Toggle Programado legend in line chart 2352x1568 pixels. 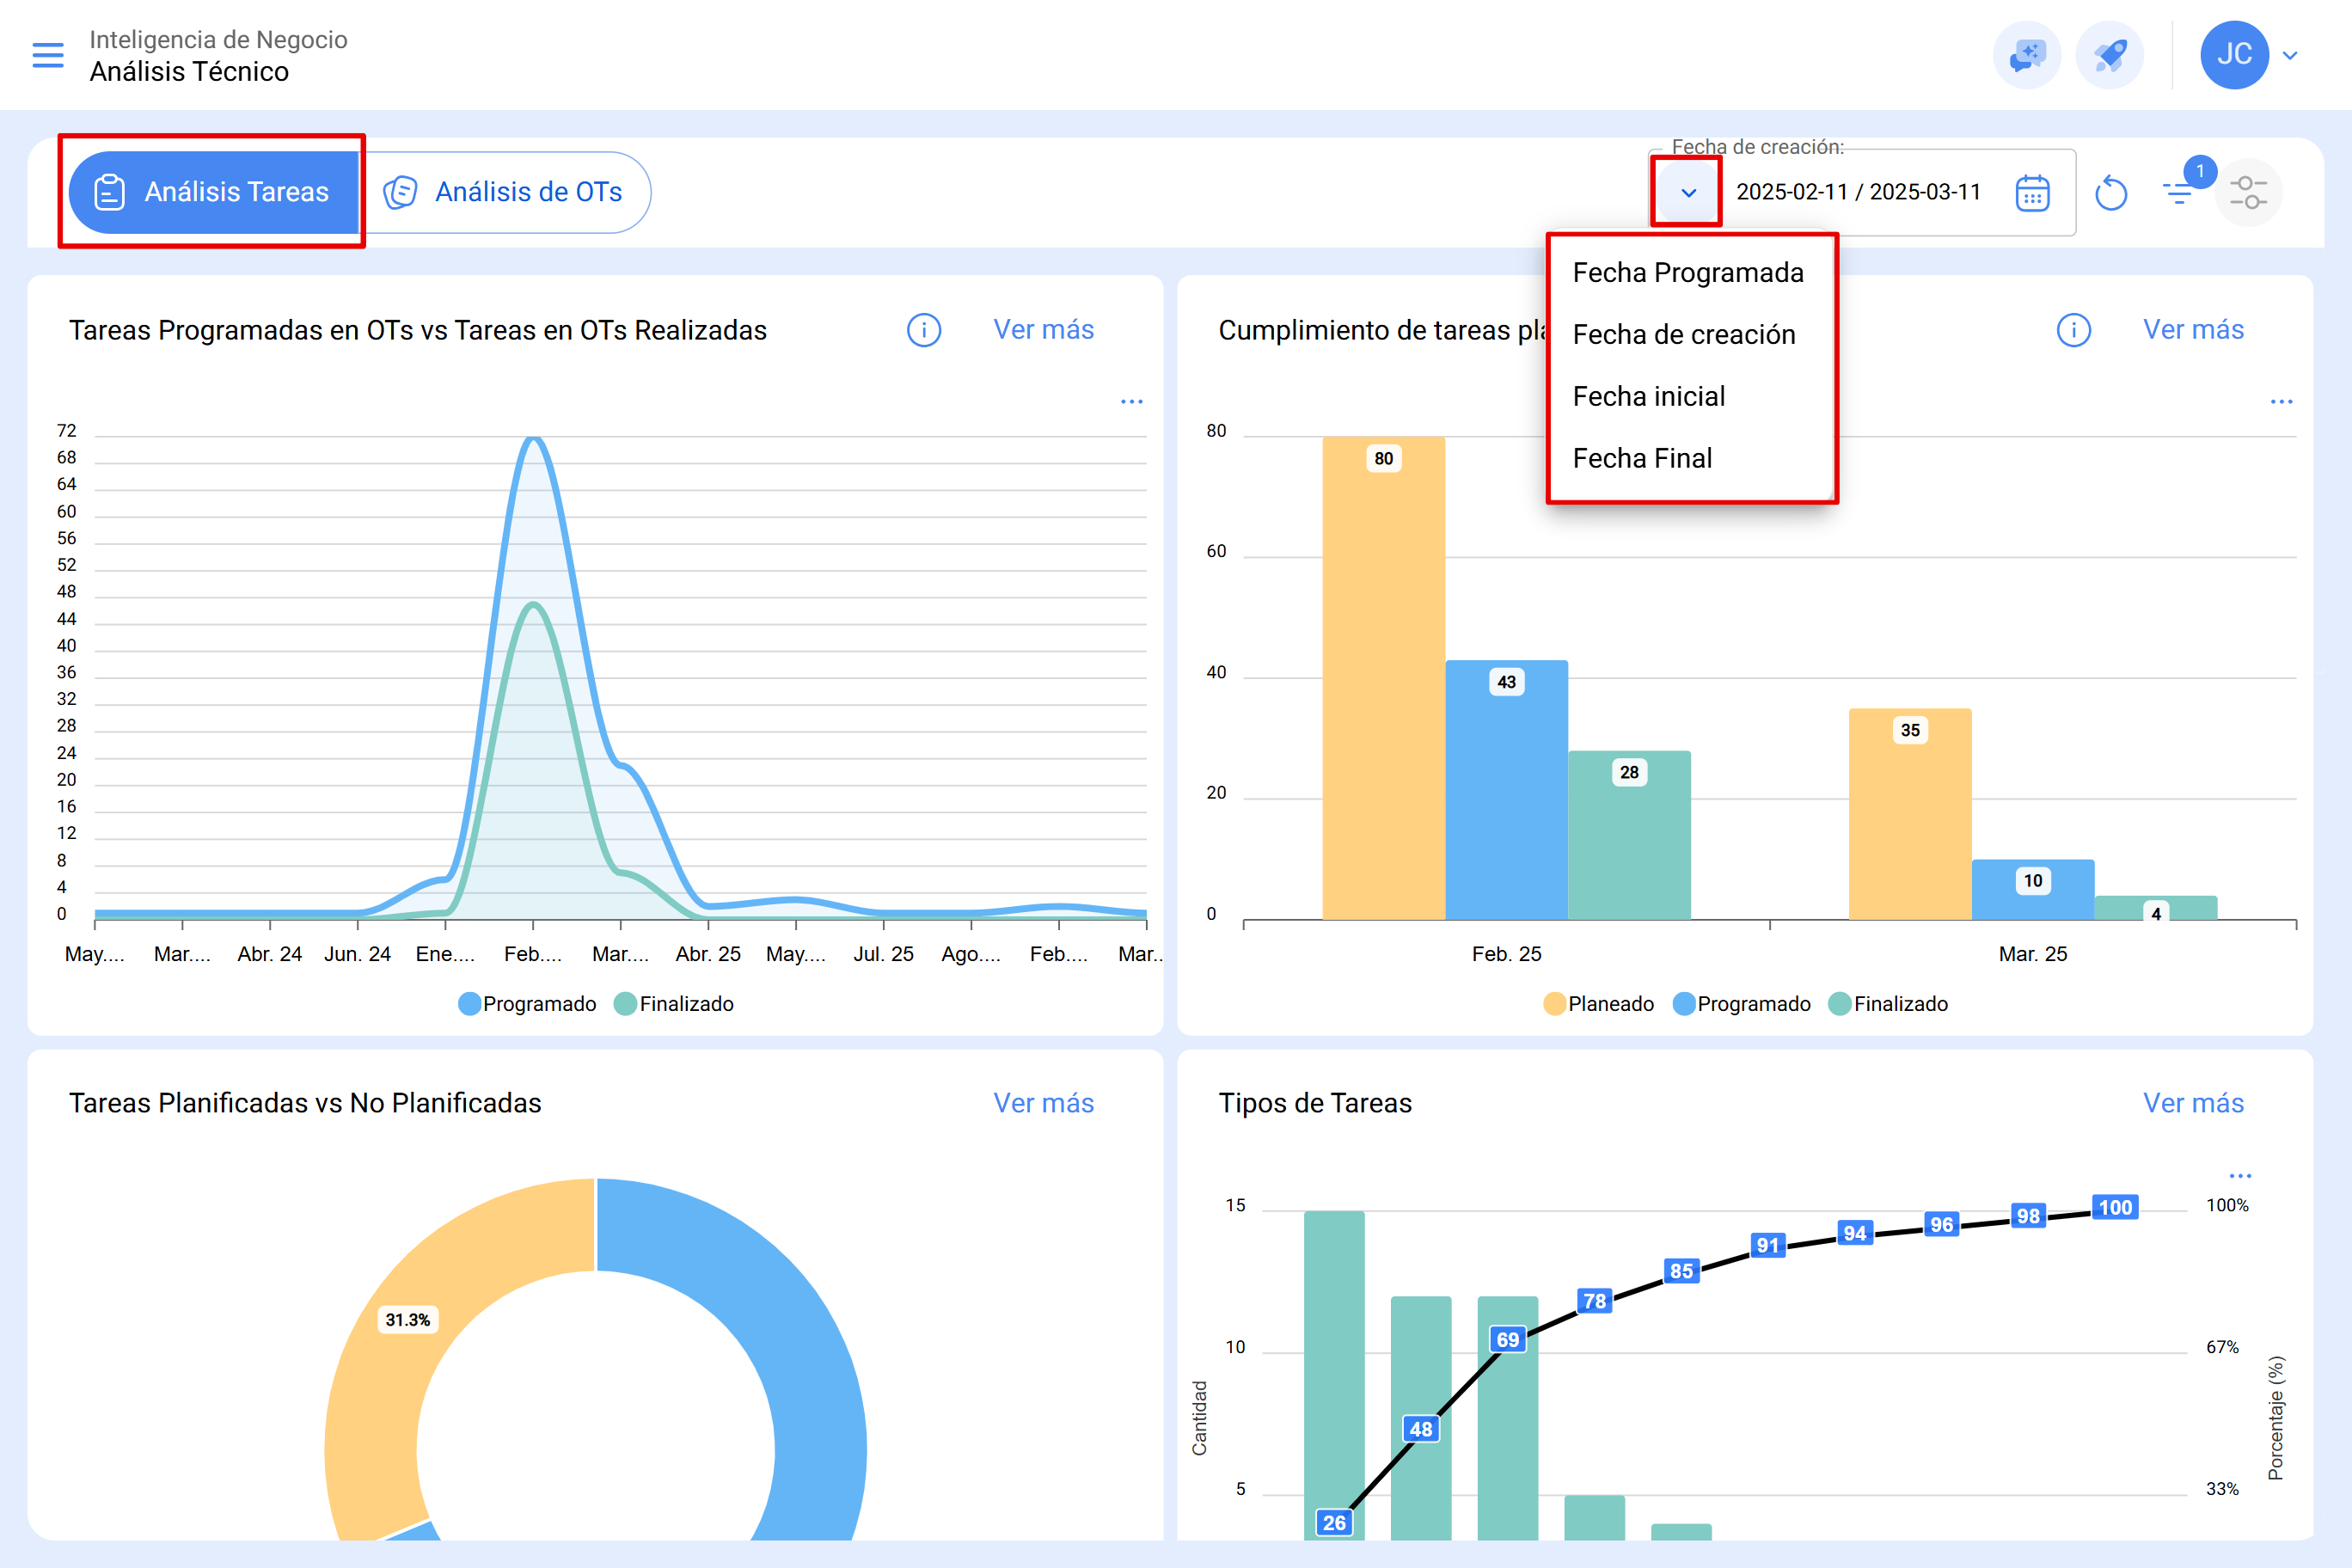tap(527, 1004)
